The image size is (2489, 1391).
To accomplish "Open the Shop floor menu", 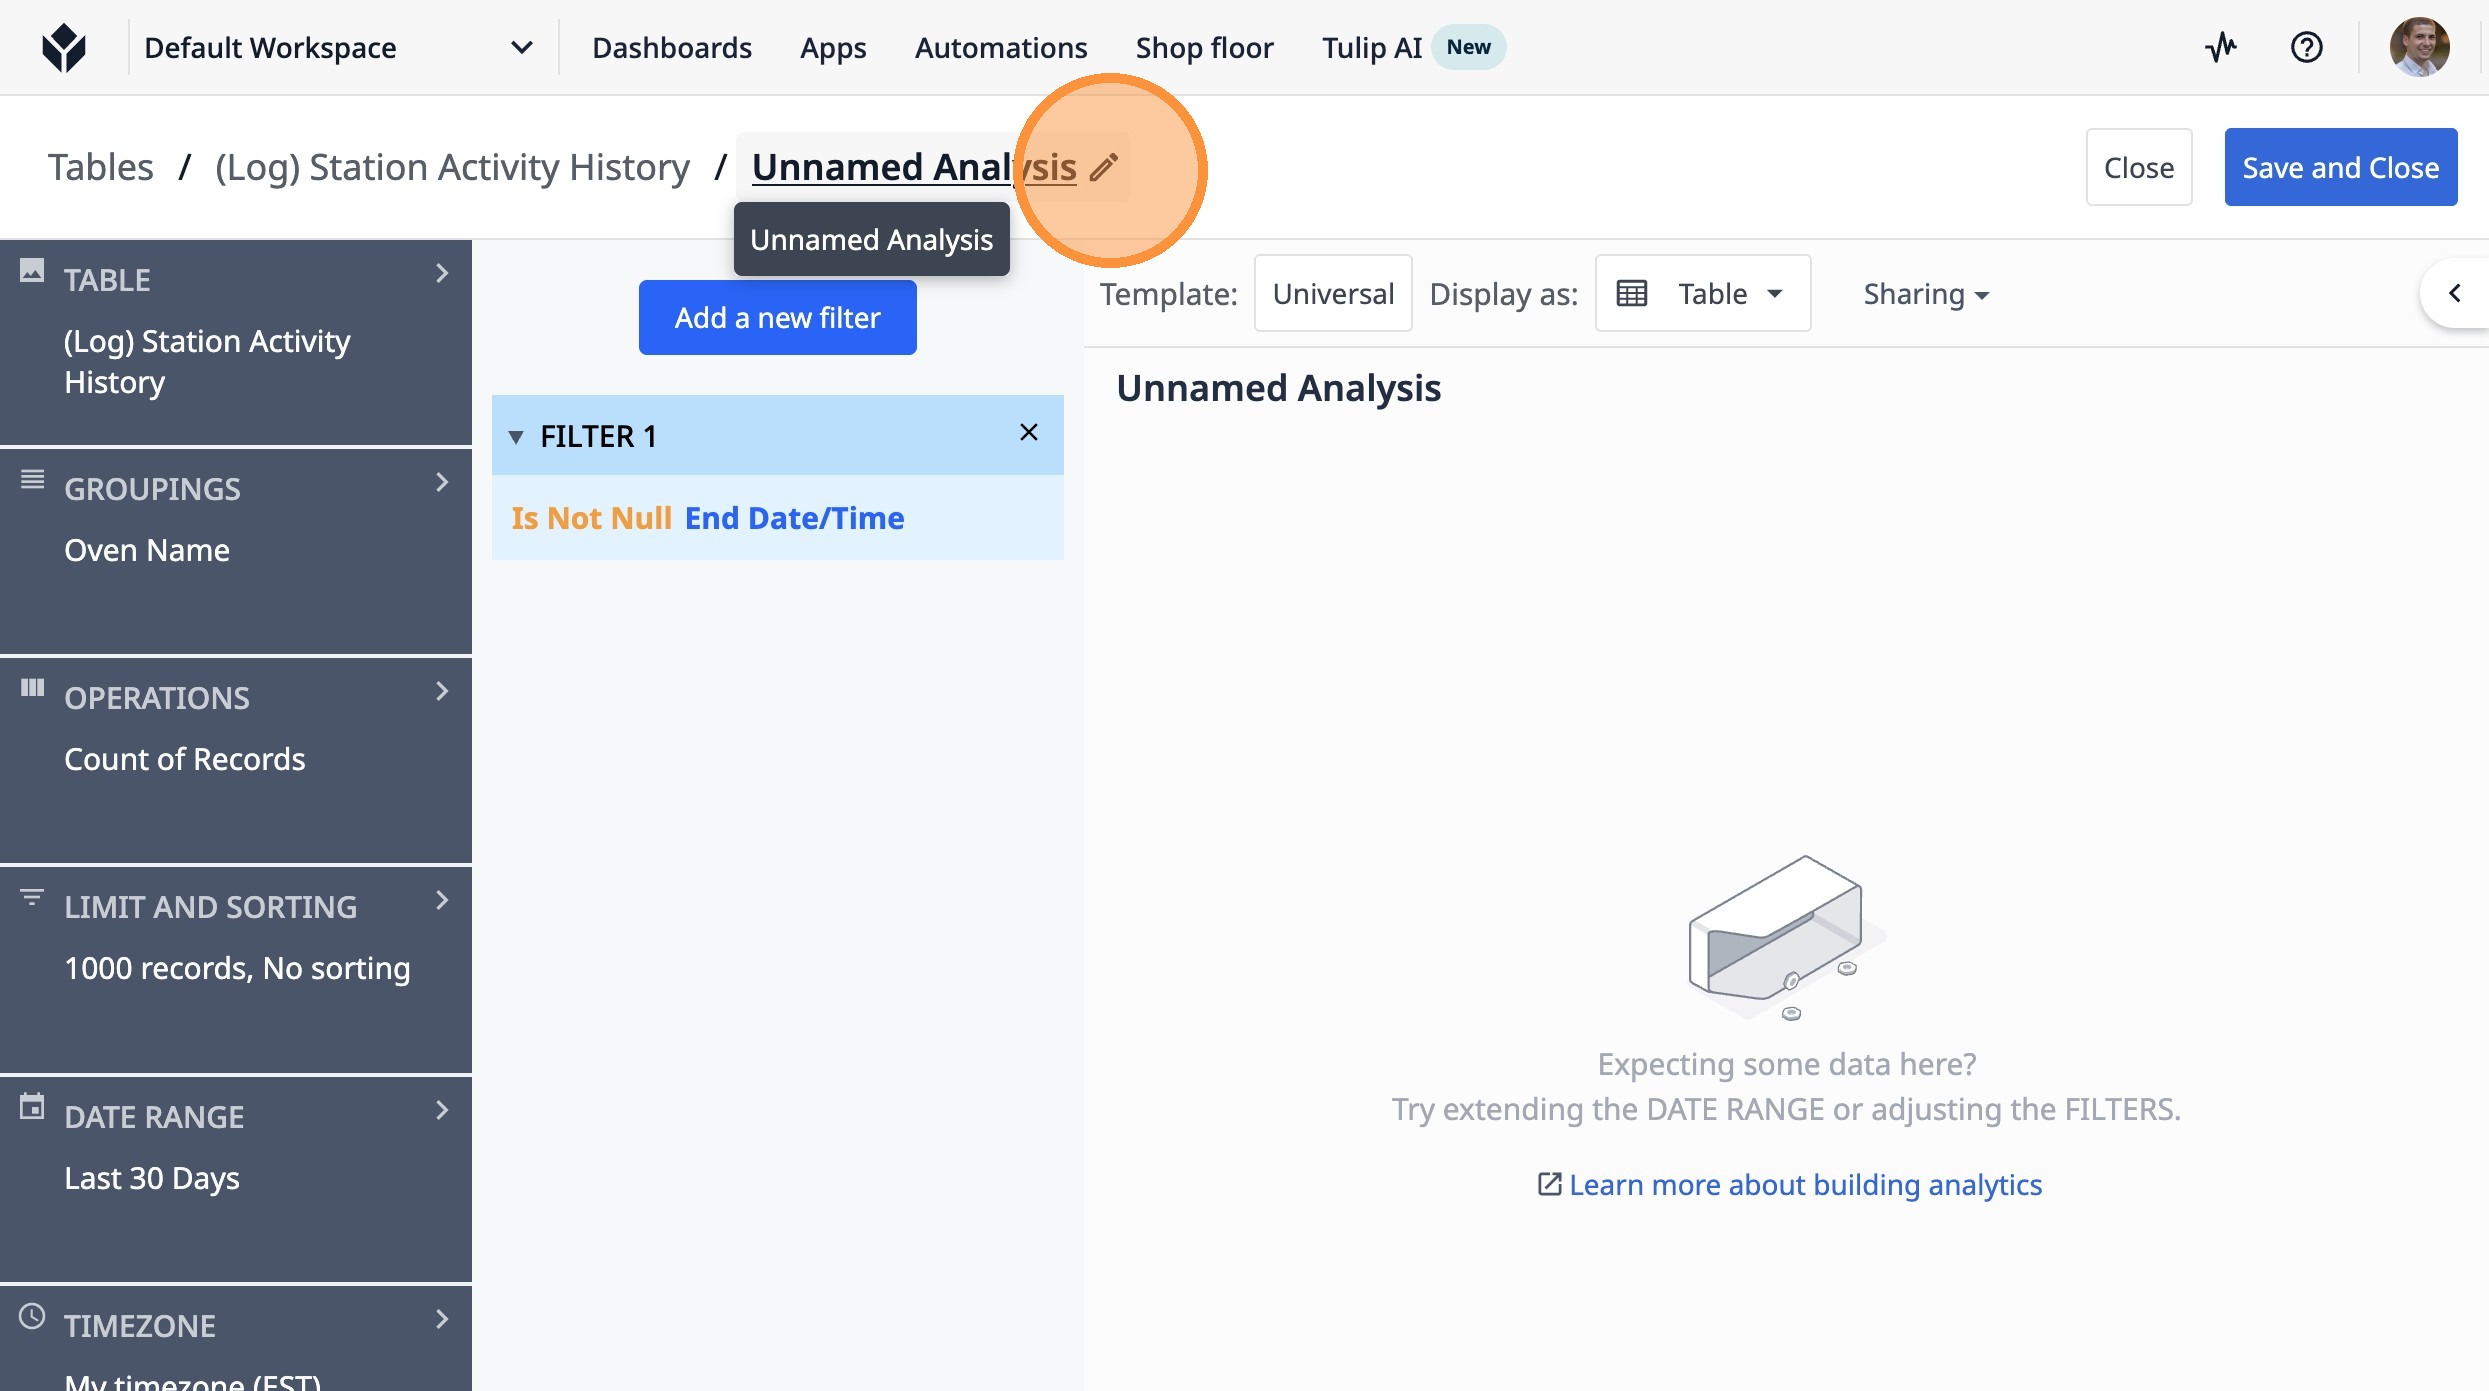I will (1204, 47).
